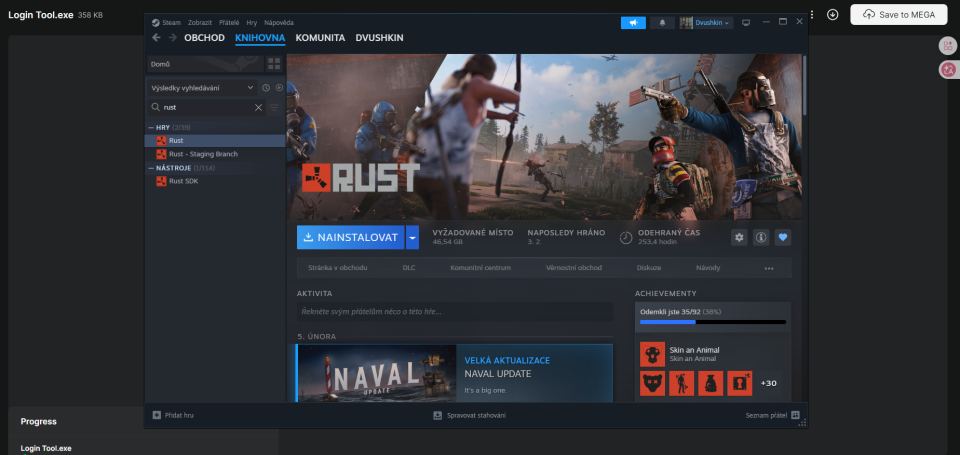Screen dimensions: 960x455
Task: Click the Domů home button in library sidebar
Action: [x=204, y=64]
